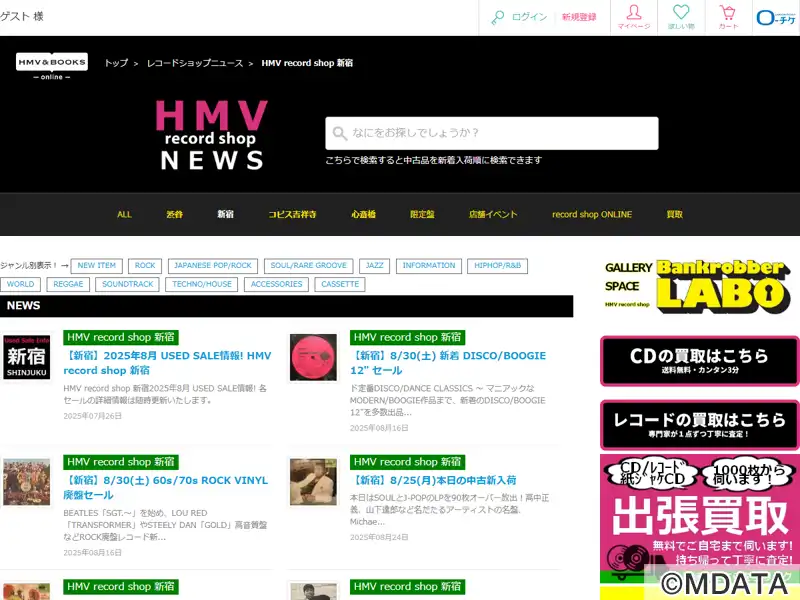
Task: Filter by JAPANESE POP/ROCK genre
Action: coord(213,266)
